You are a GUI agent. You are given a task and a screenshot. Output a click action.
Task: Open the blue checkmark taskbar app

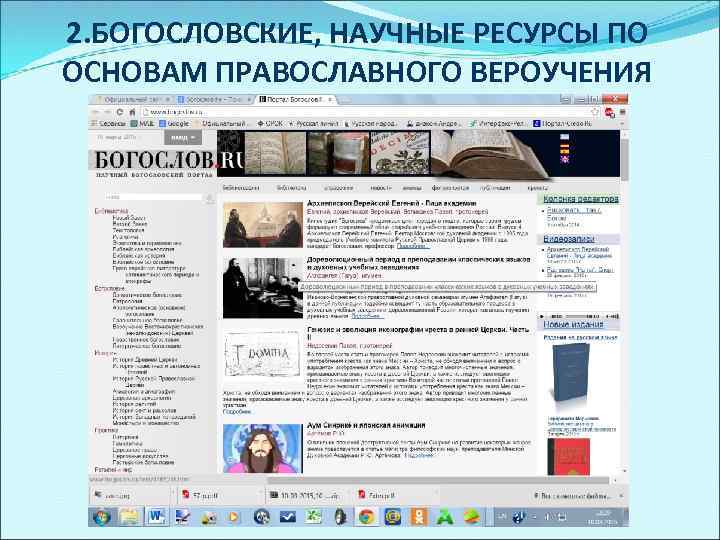click(288, 518)
